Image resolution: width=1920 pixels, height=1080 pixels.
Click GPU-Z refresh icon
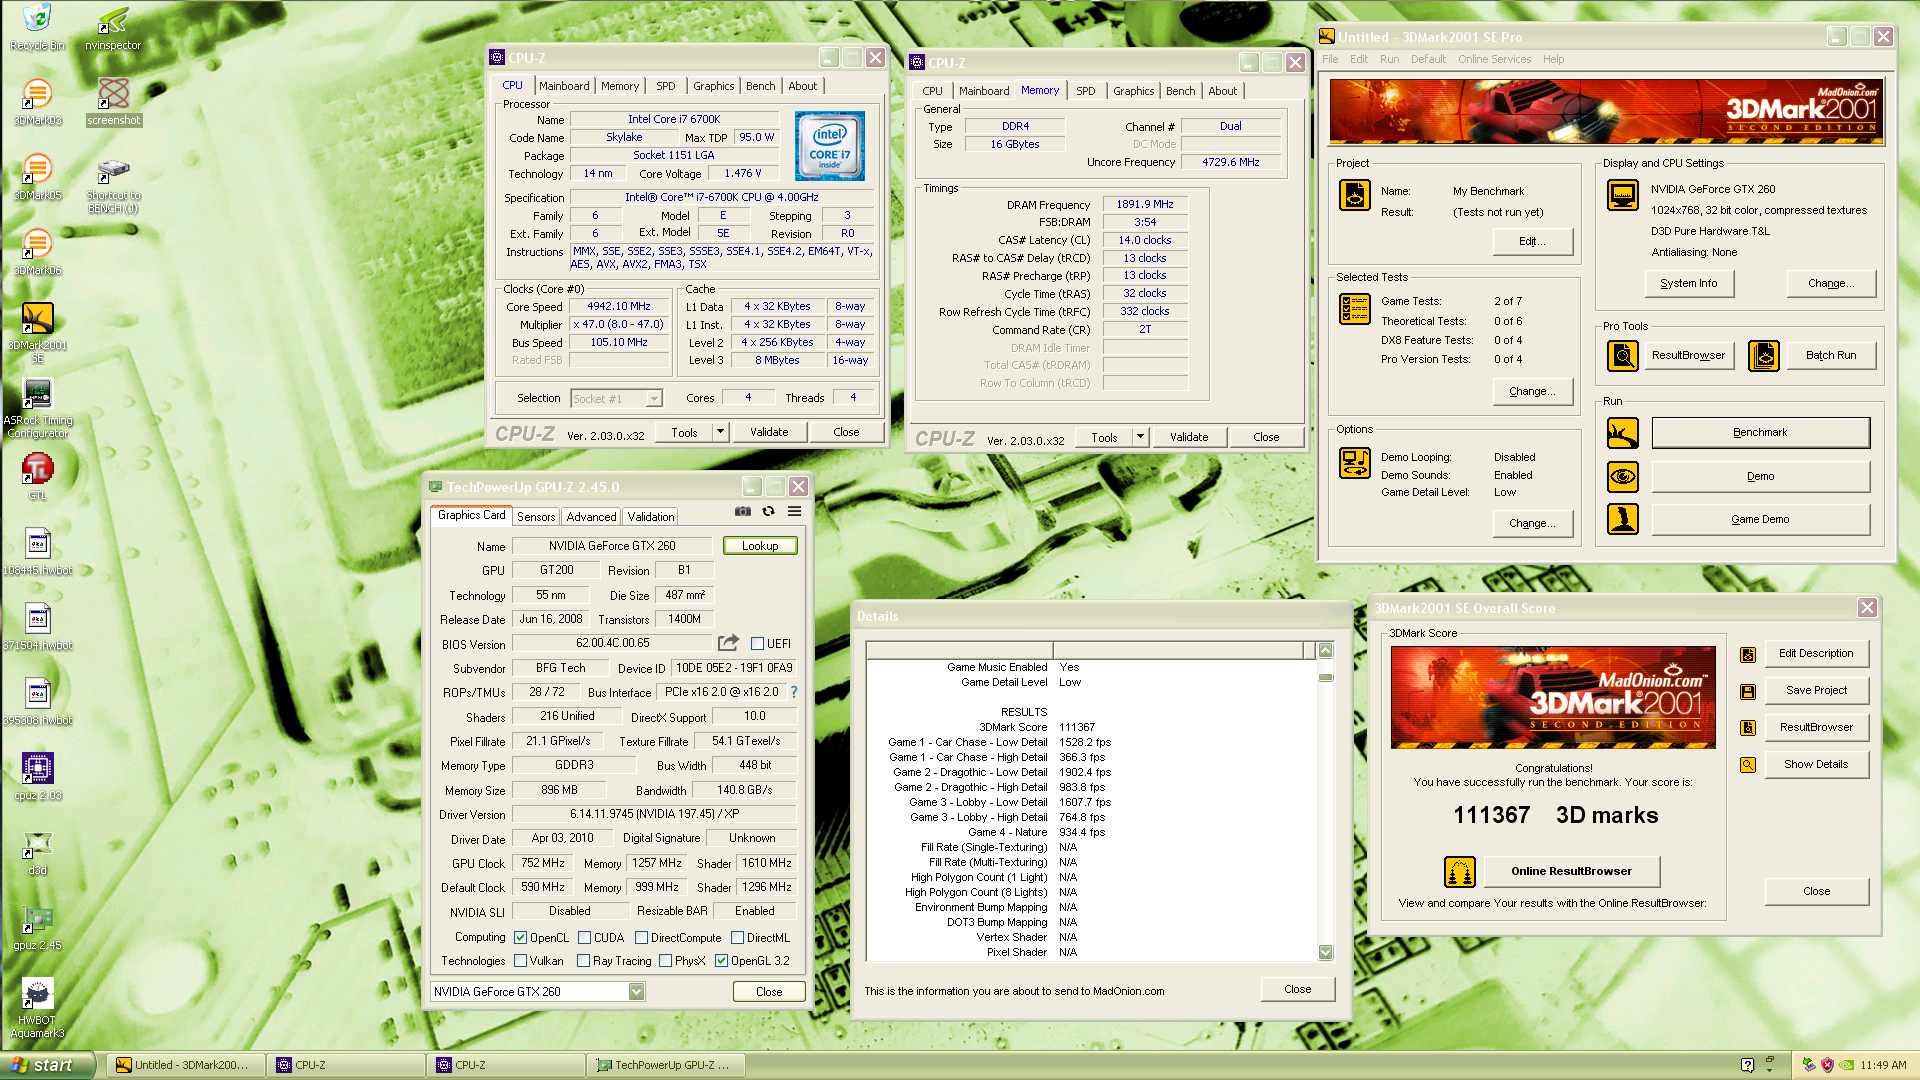pos(768,511)
